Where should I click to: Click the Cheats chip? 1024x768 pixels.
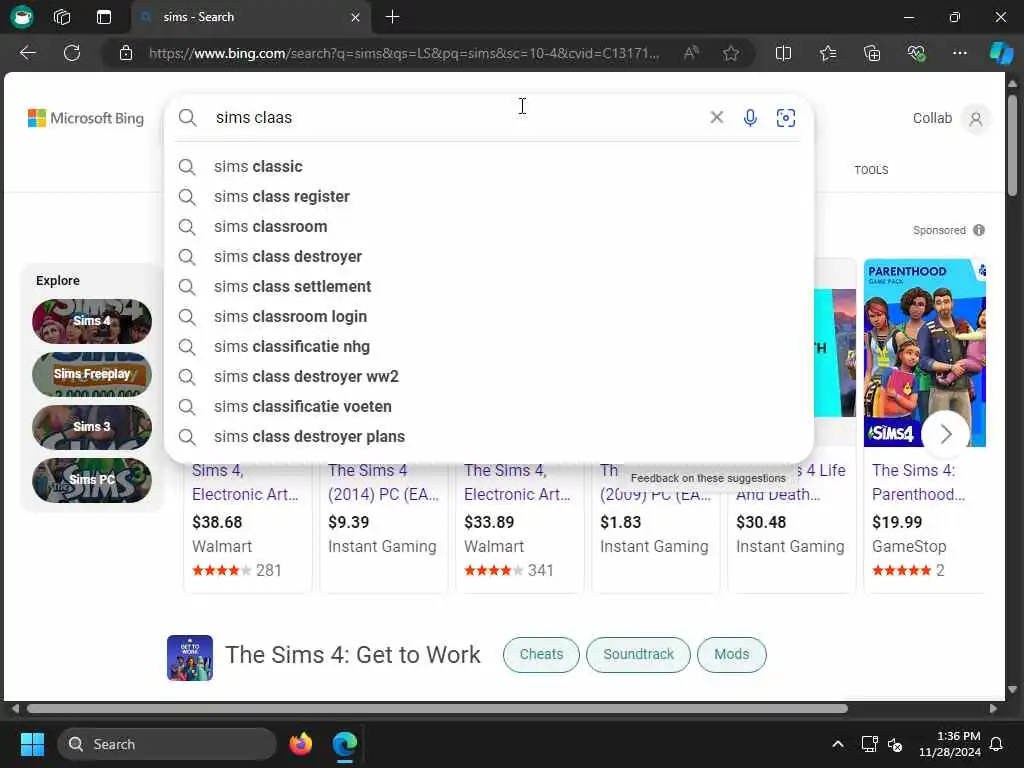541,654
